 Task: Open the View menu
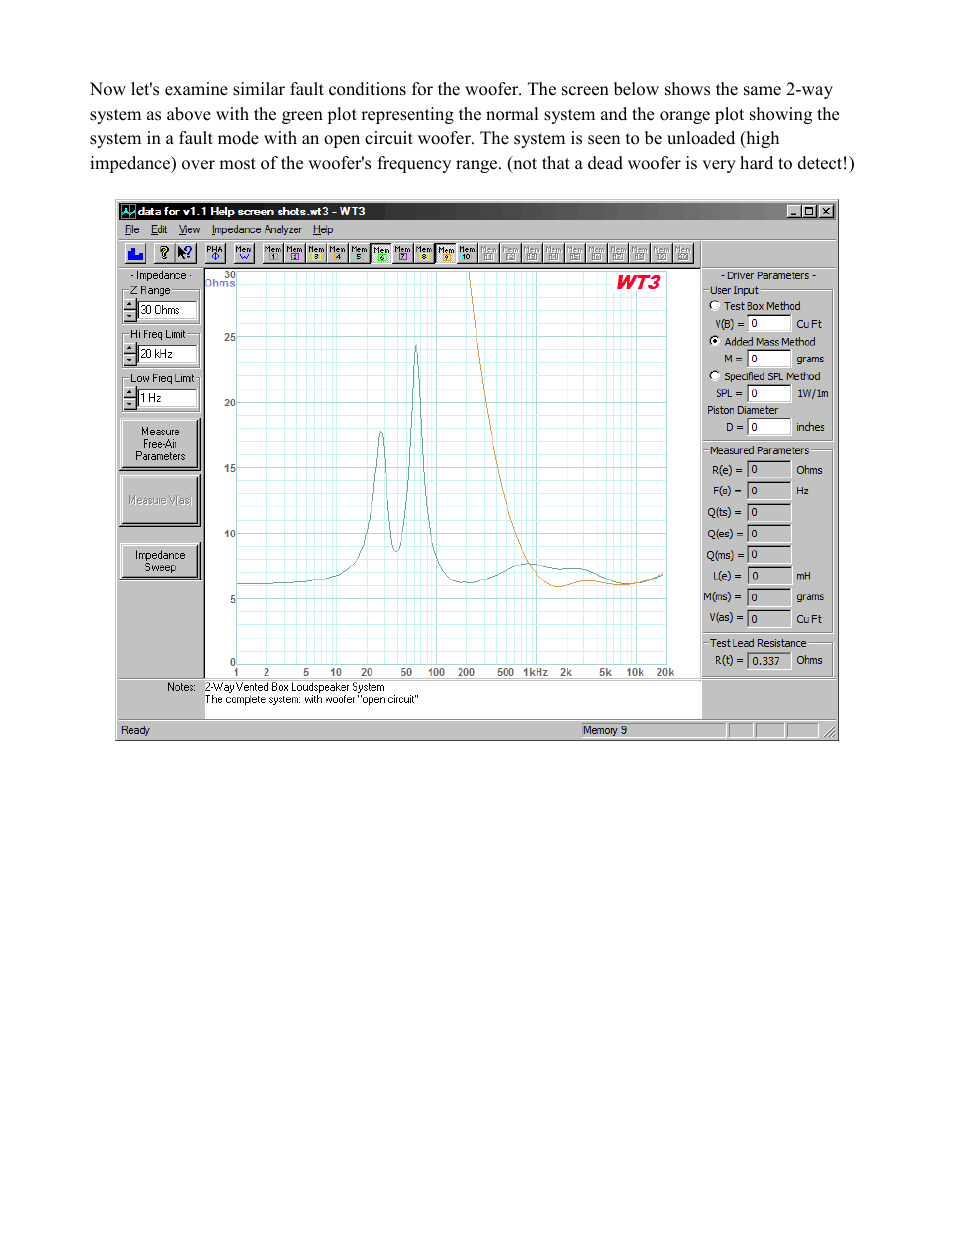[x=189, y=229]
